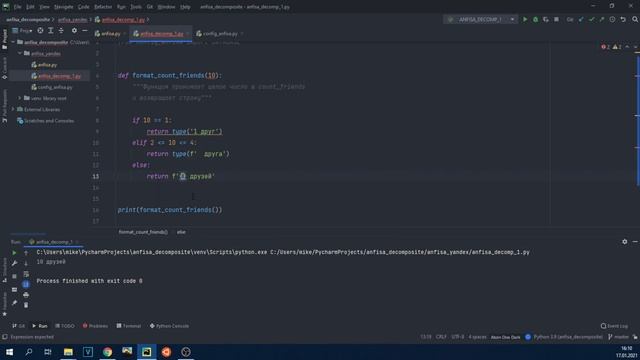Click the wrench icon in the Run panel
Viewport: 640px width, 360px height.
(x=14, y=264)
